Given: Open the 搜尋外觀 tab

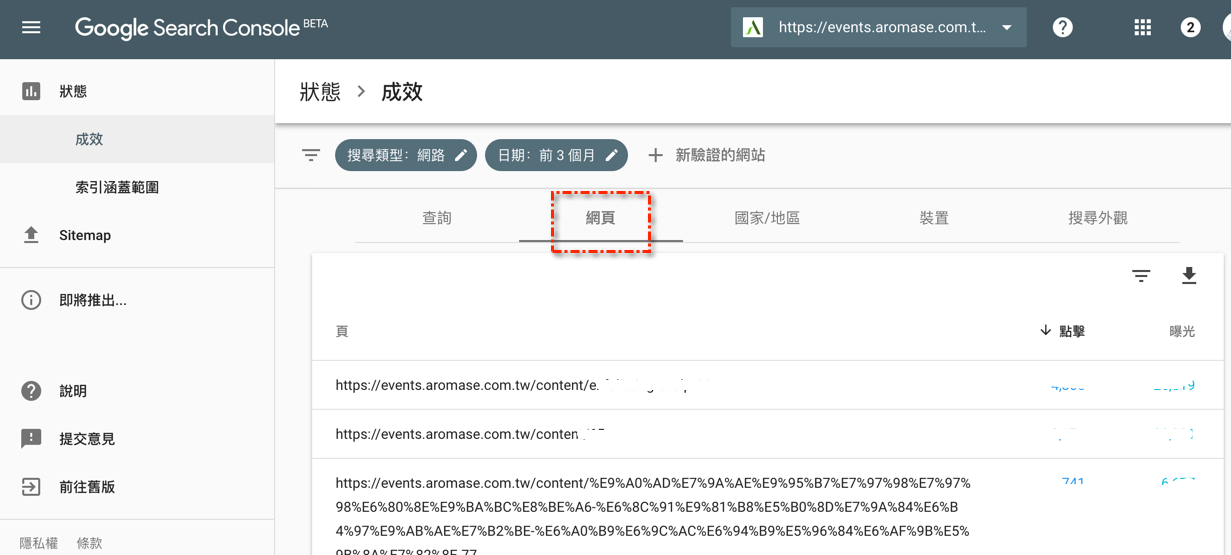Looking at the screenshot, I should [1098, 218].
